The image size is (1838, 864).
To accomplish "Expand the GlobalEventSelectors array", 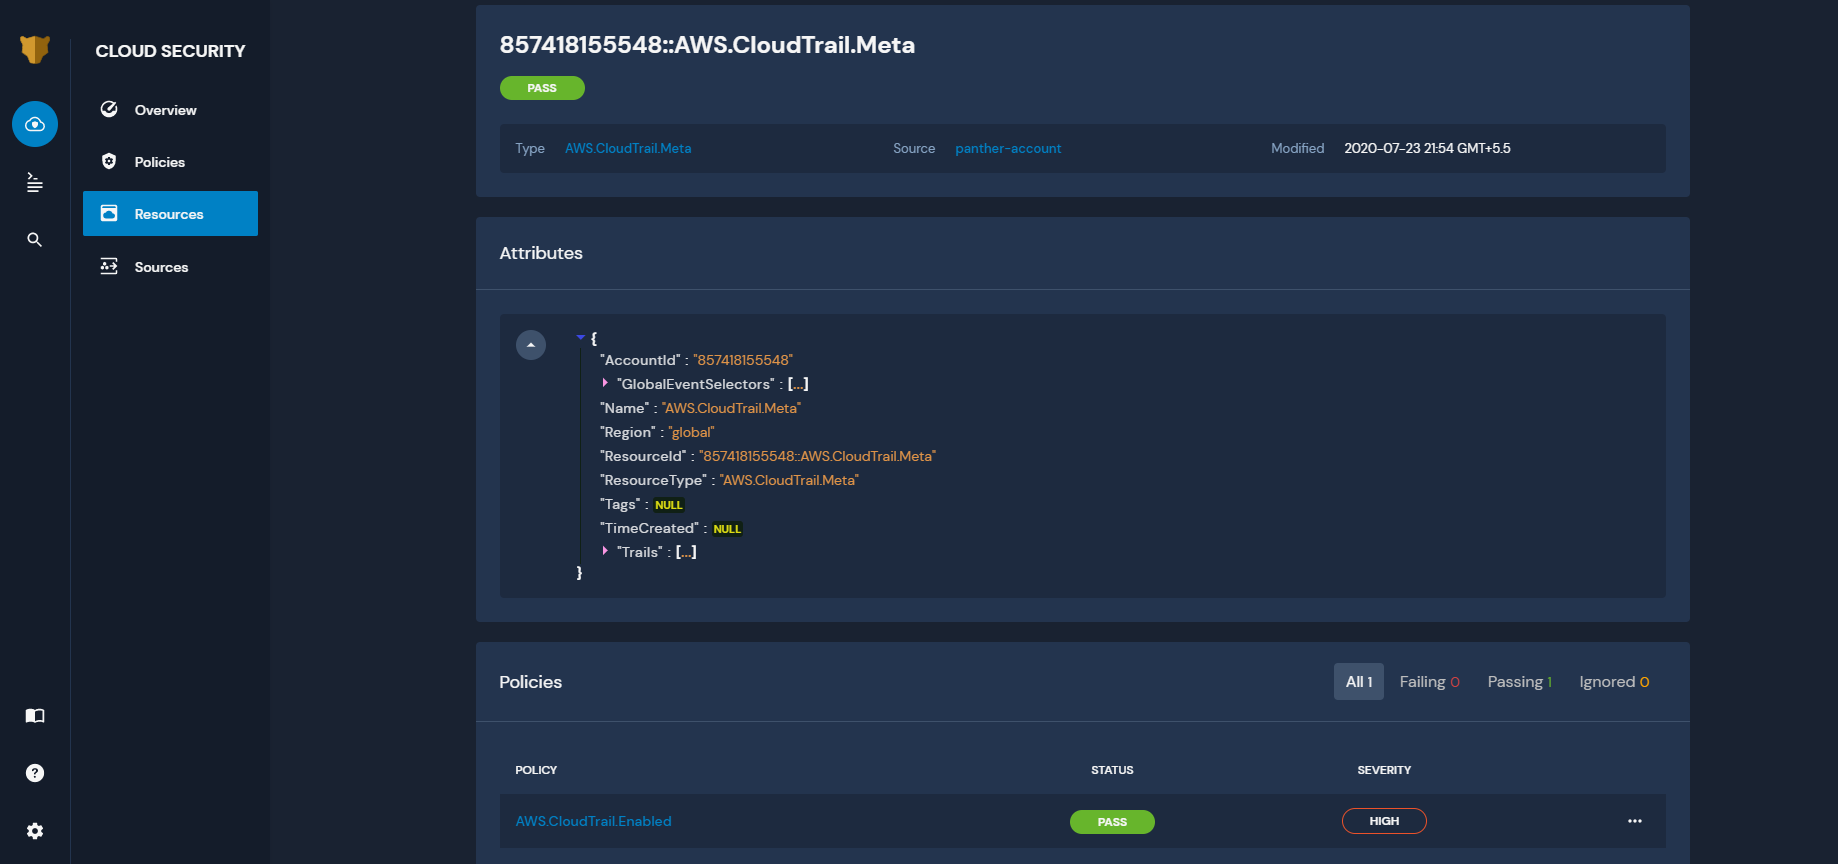I will [605, 383].
